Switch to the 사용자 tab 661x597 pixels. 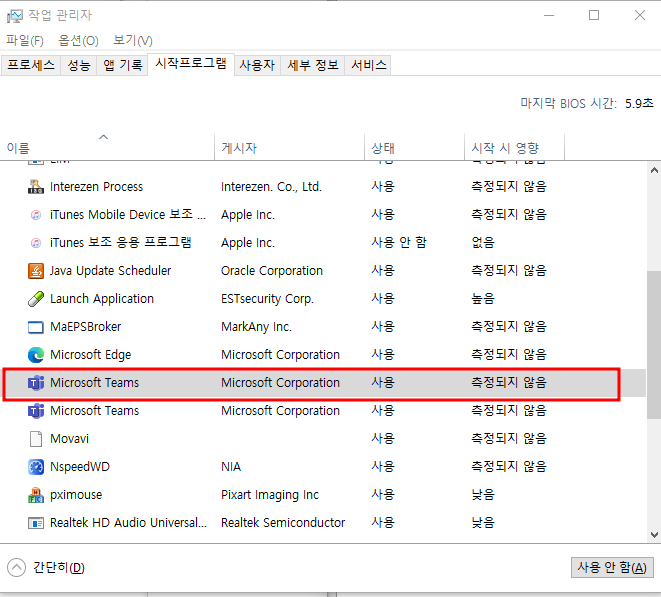(257, 65)
